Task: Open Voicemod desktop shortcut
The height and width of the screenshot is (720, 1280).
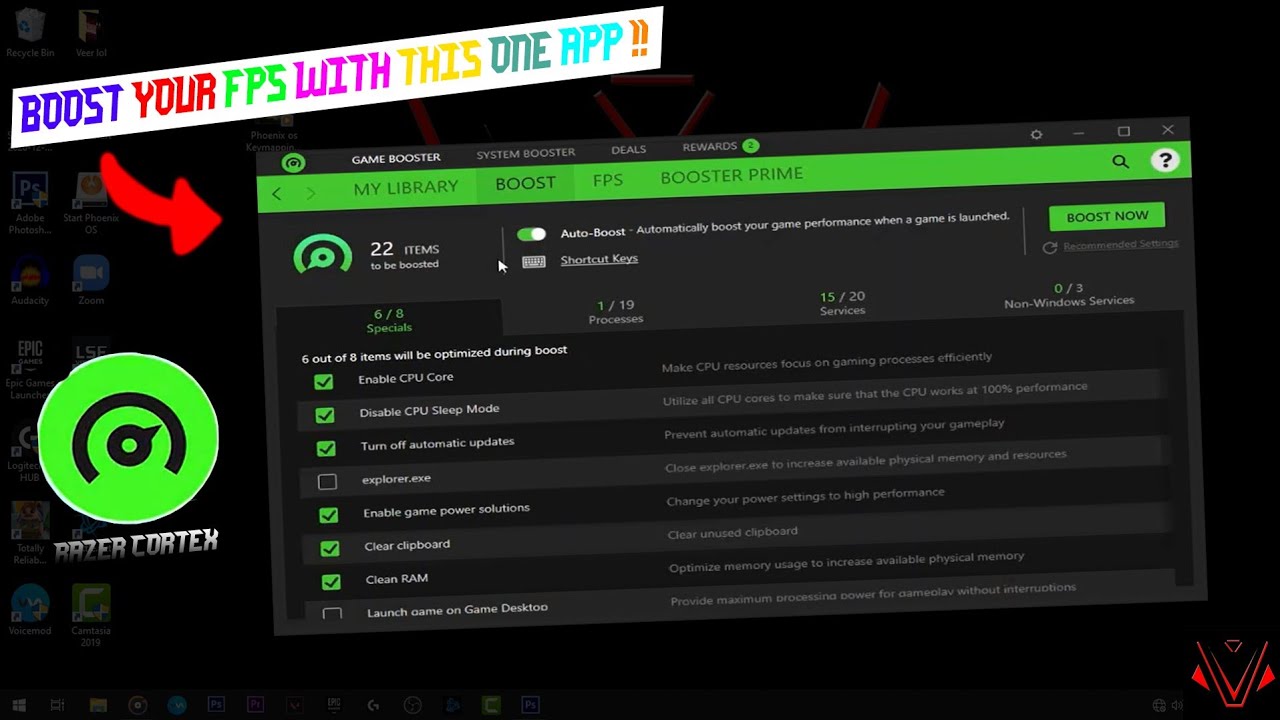Action: click(x=30, y=612)
